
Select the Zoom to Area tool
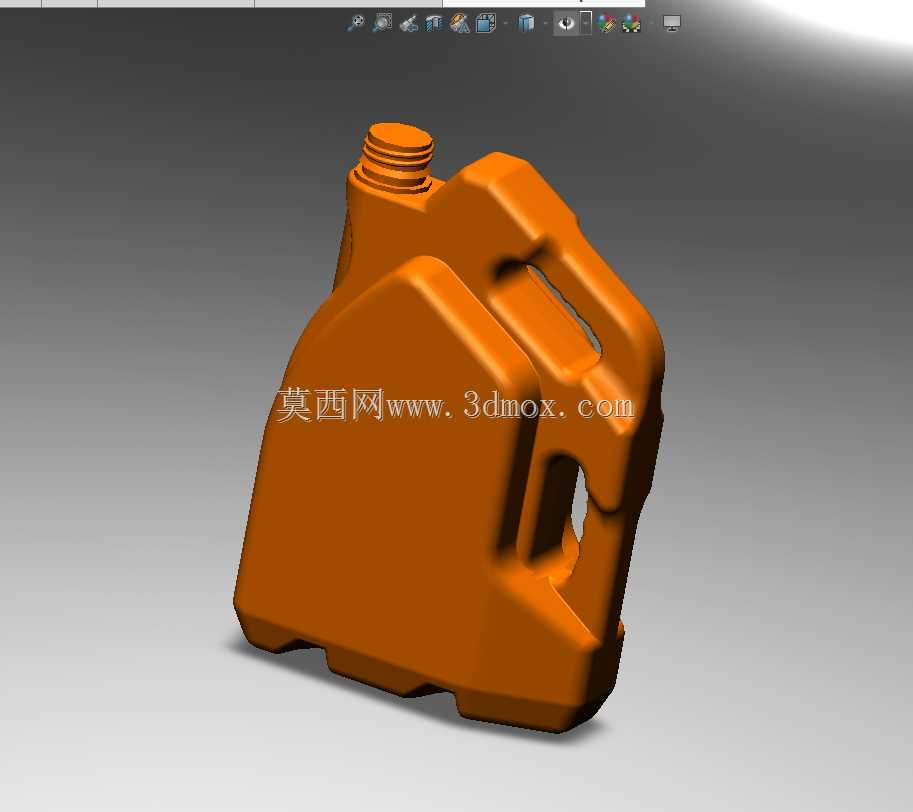tap(382, 23)
